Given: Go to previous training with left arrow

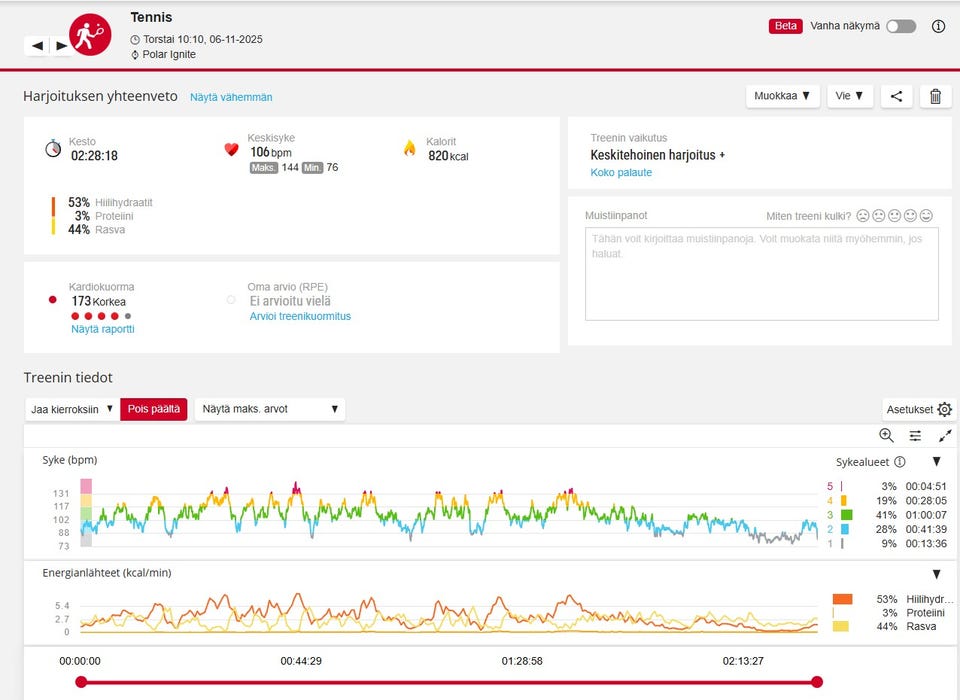Looking at the screenshot, I should click(x=37, y=45).
